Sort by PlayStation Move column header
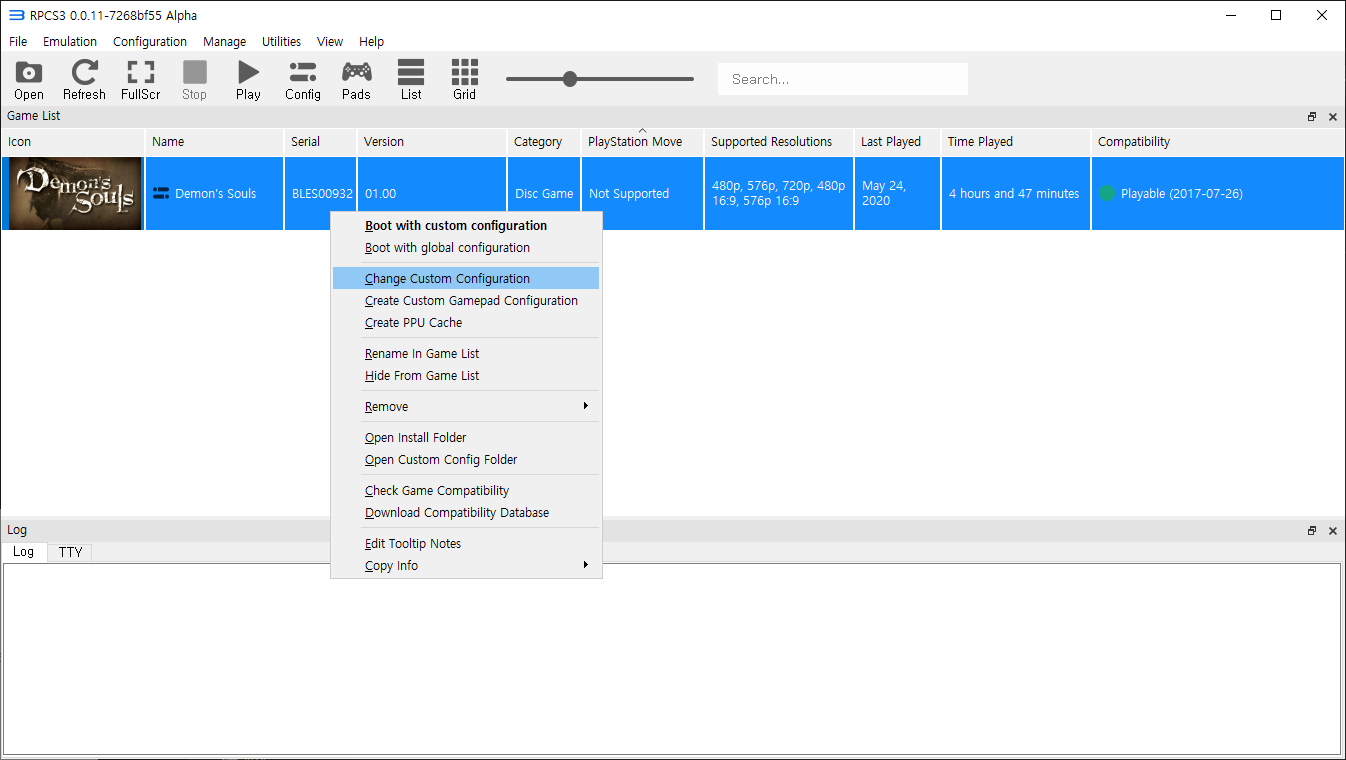 click(642, 142)
